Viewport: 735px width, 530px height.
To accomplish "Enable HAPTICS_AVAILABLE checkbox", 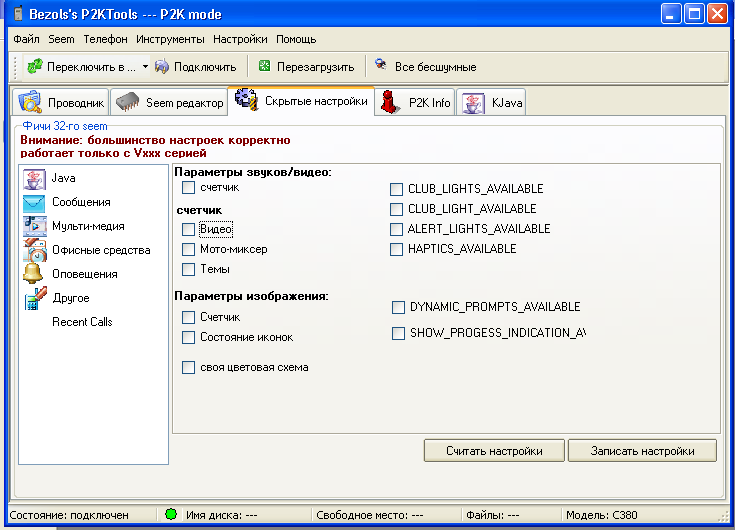I will (397, 249).
